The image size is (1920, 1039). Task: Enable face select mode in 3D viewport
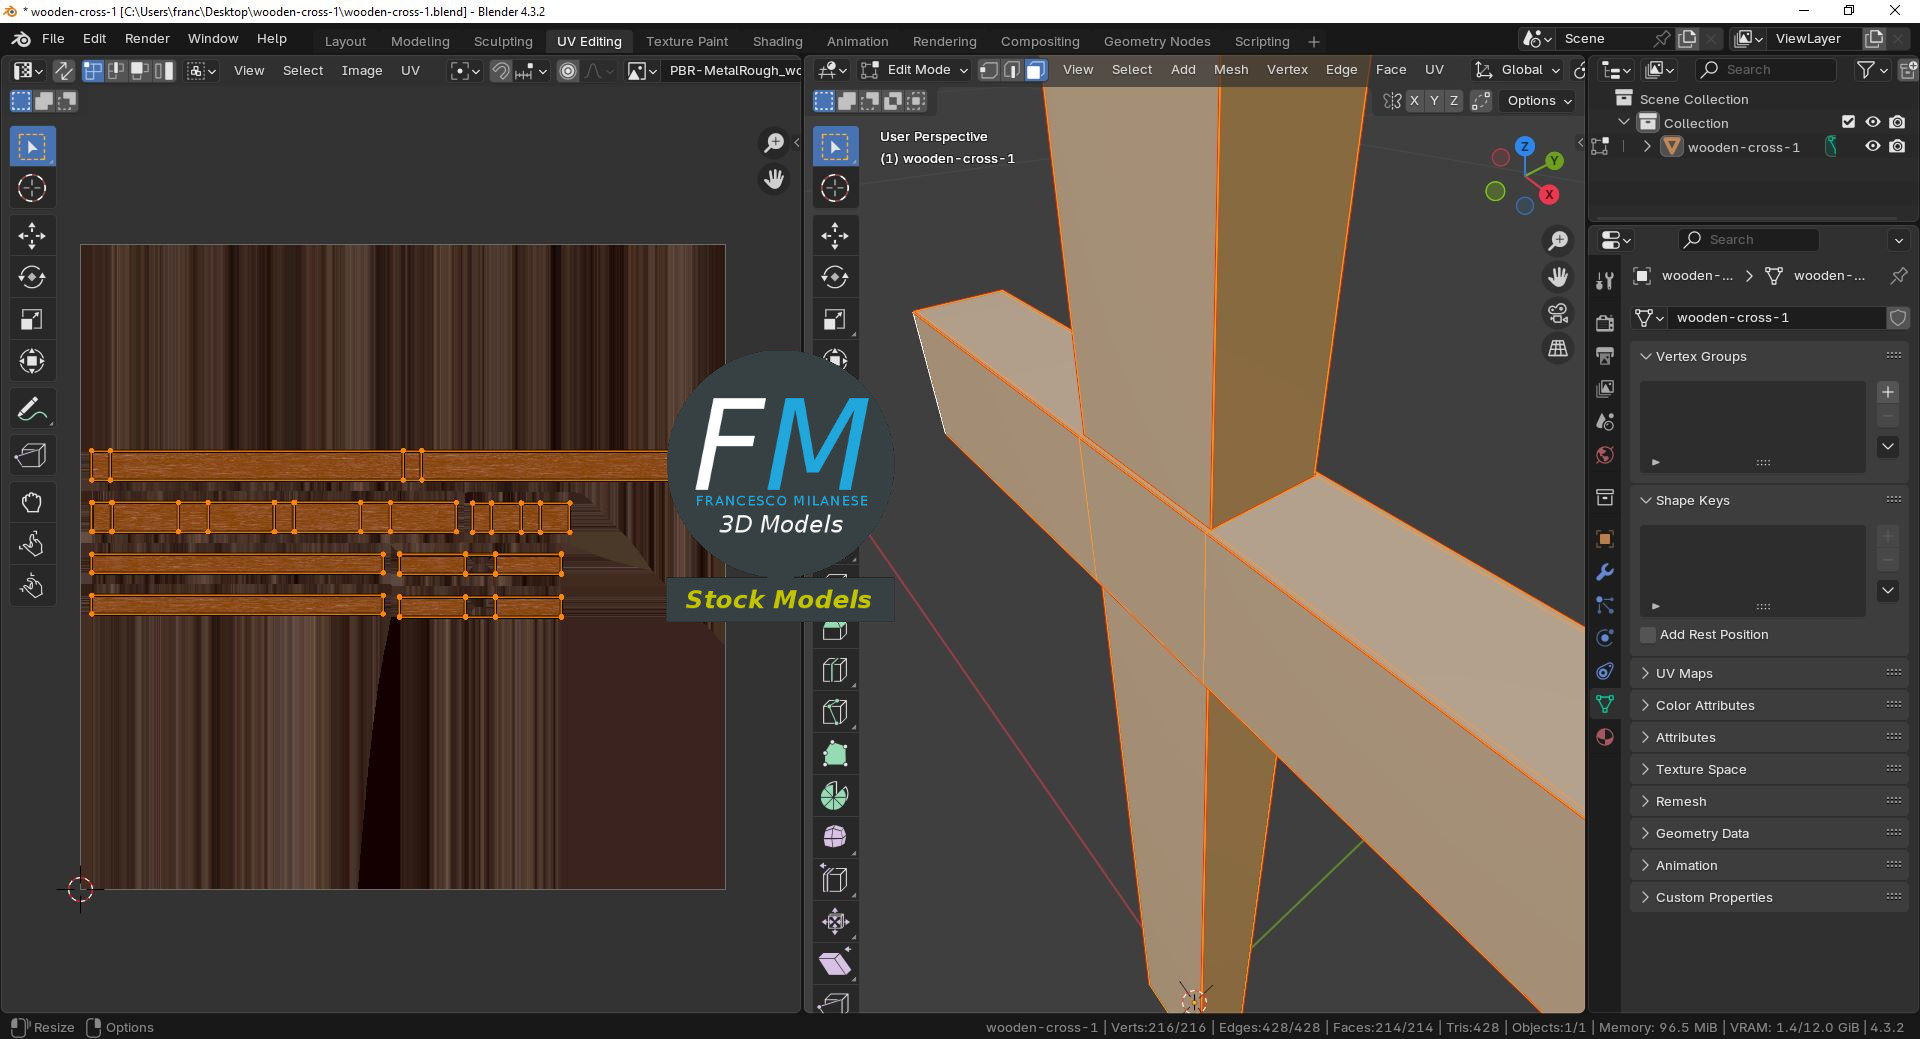click(1036, 70)
